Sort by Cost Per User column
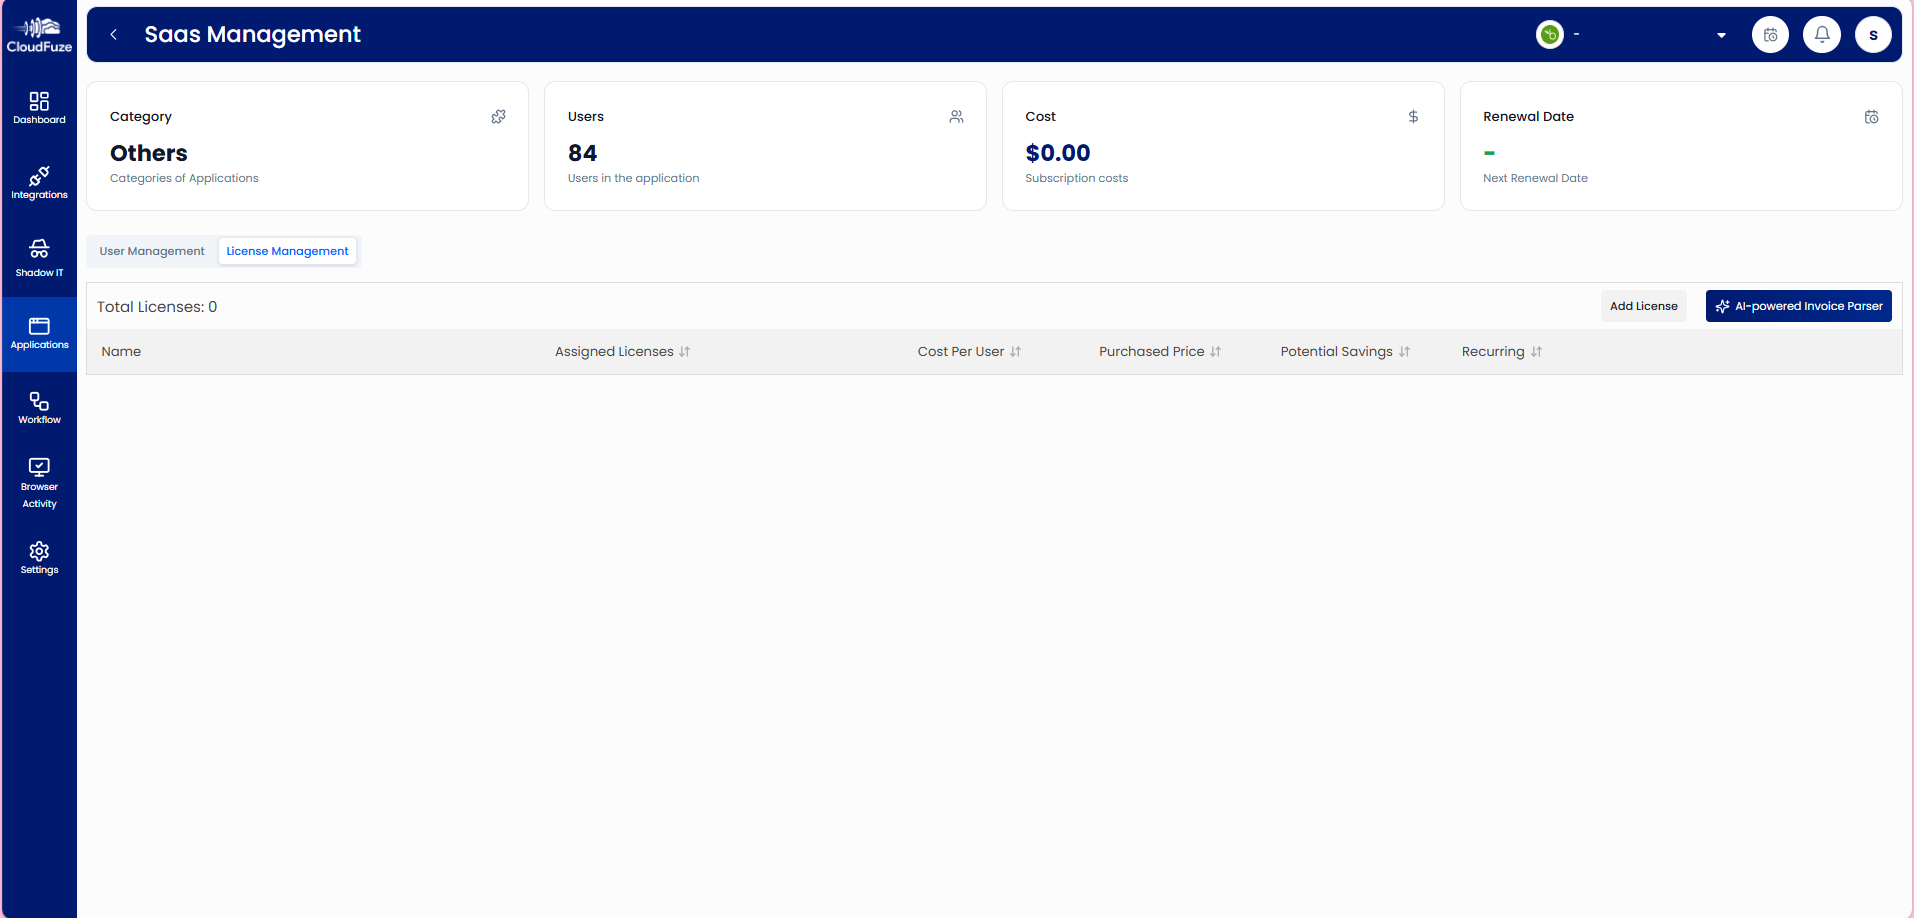Screen dimensions: 1914x918 (1018, 351)
